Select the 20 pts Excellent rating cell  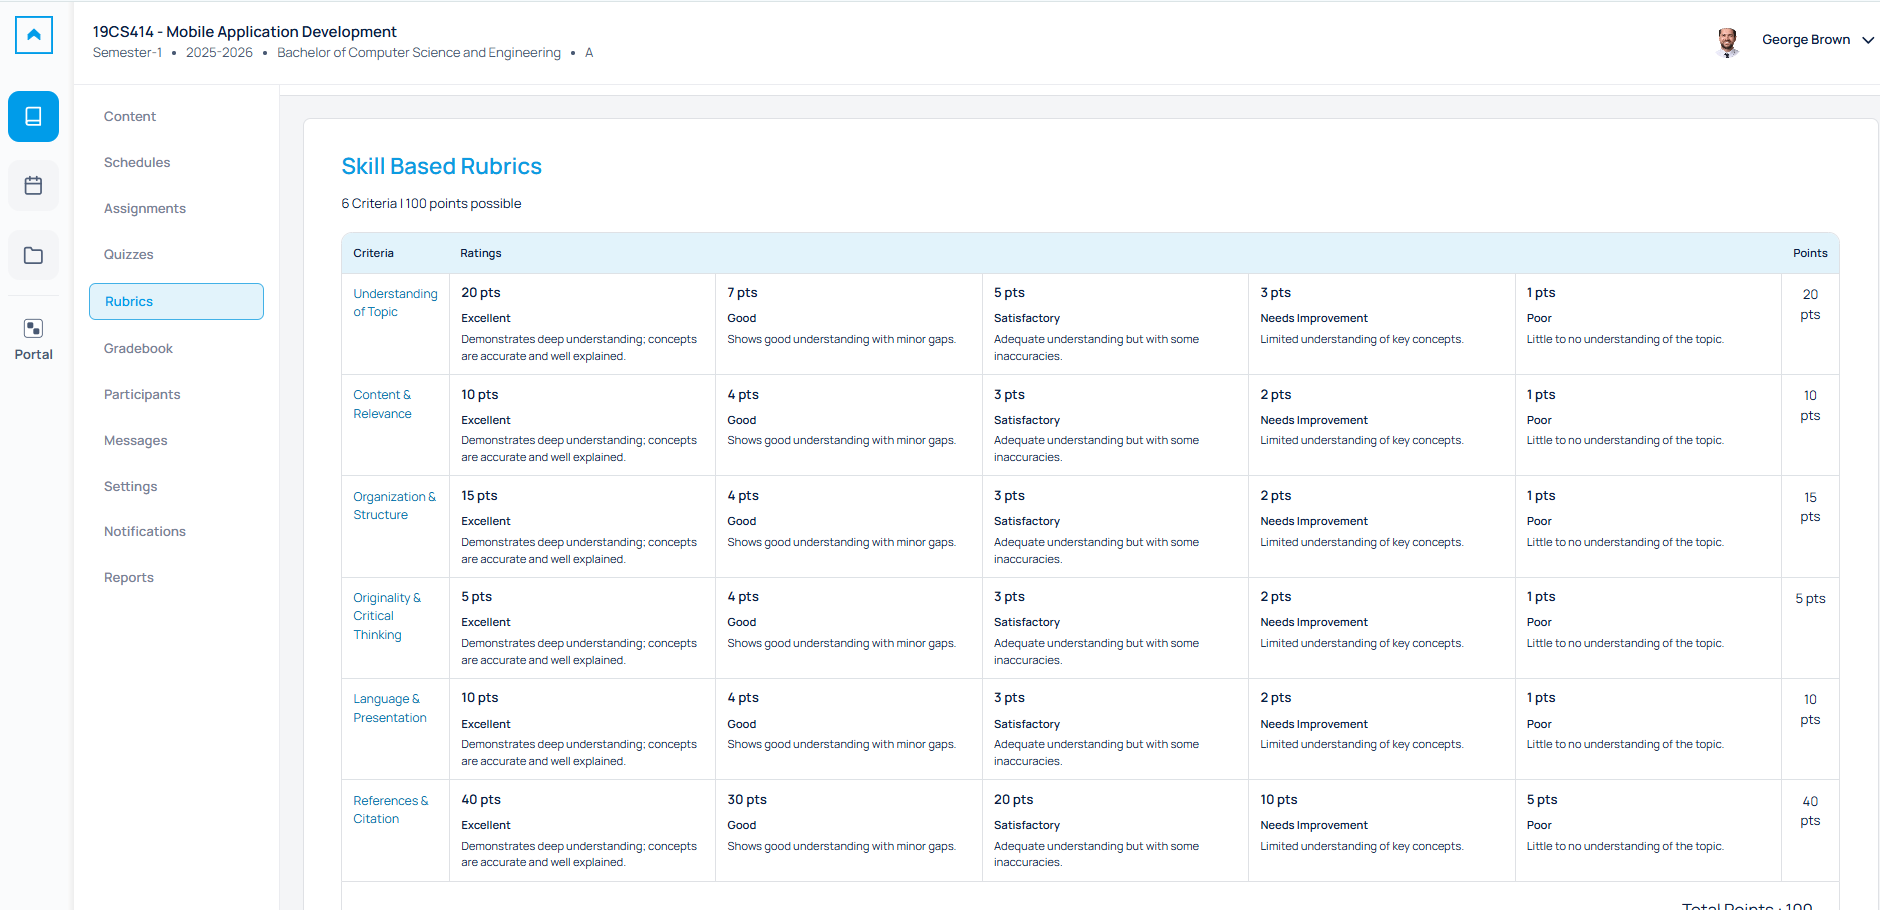point(582,324)
